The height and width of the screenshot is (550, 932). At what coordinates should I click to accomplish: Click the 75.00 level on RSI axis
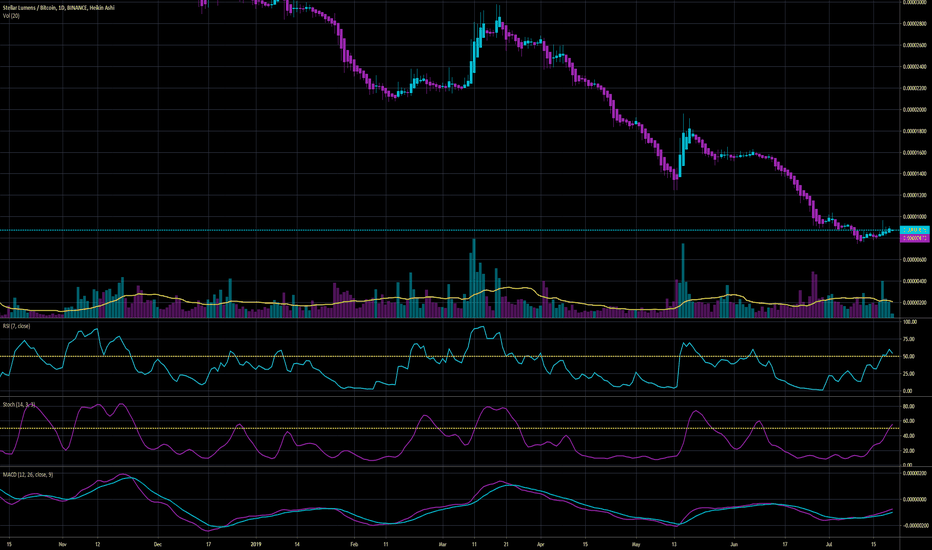[909, 339]
